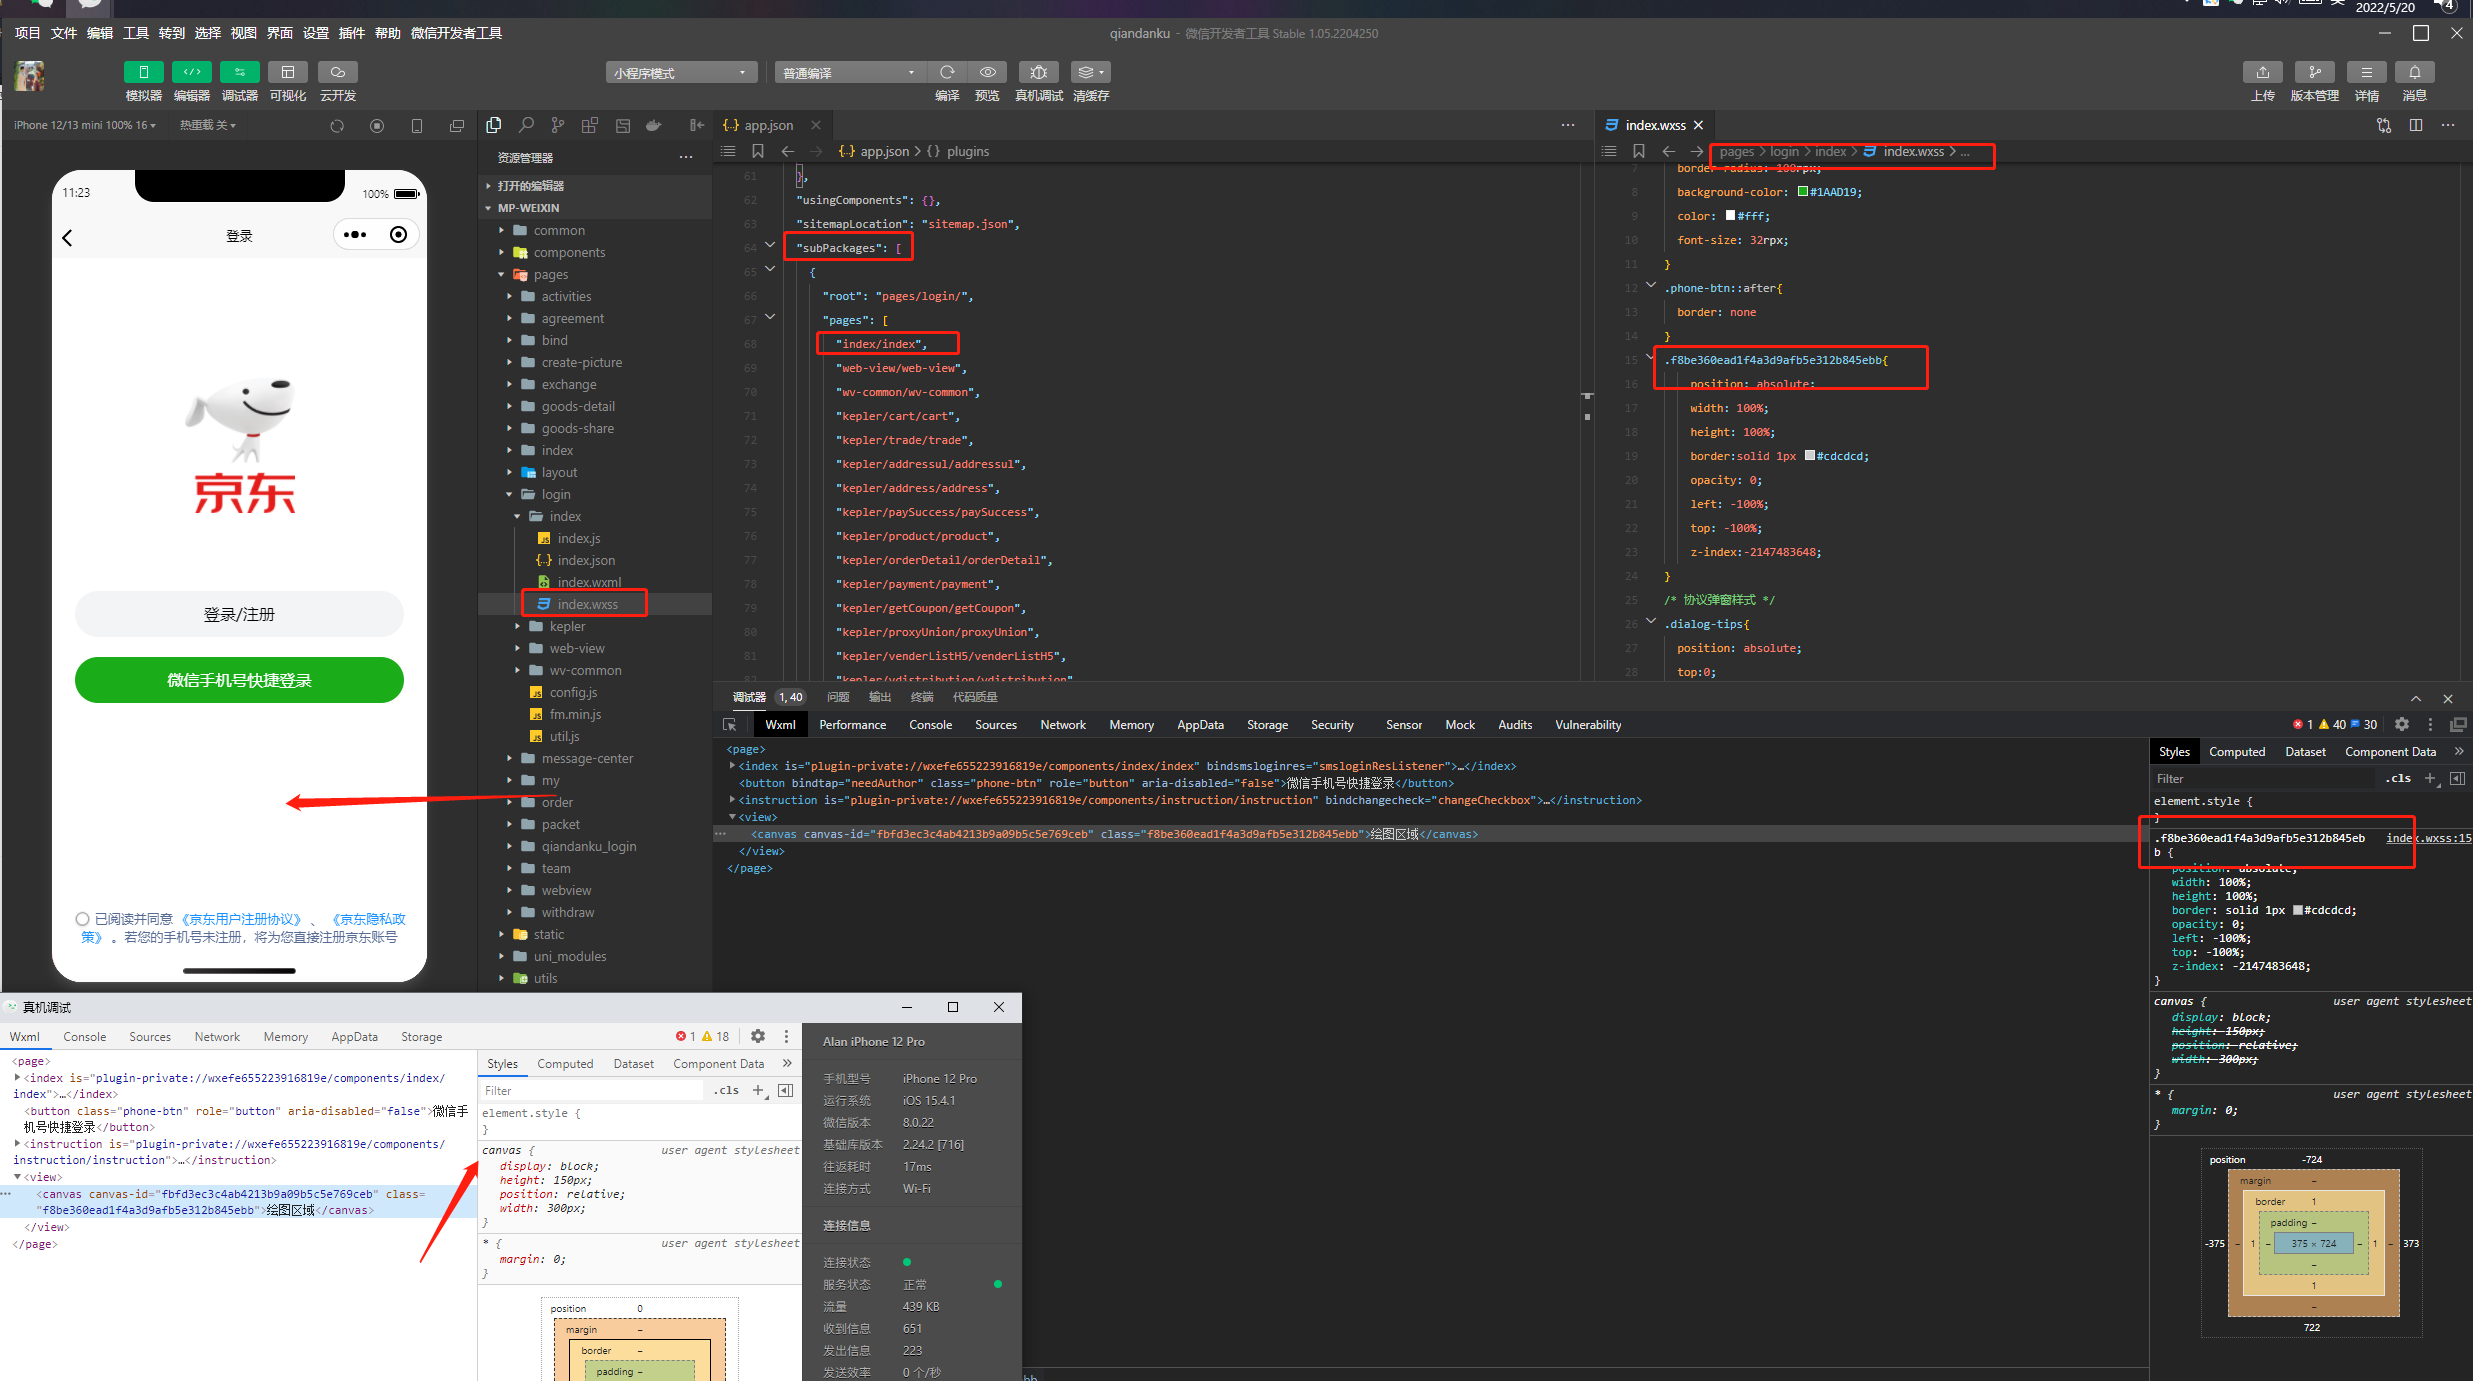Click the upload icon in the toolbar
This screenshot has width=2473, height=1381.
[2262, 72]
